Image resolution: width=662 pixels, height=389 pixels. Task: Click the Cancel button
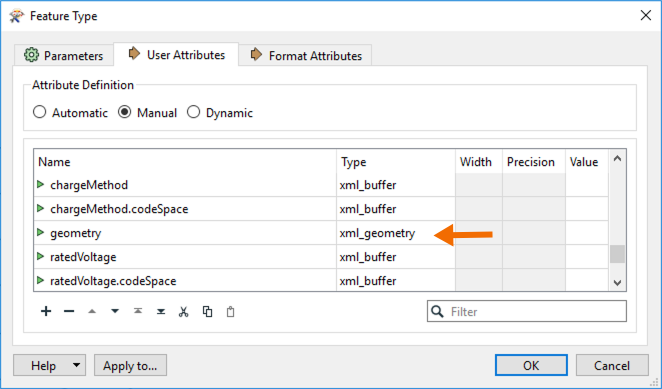click(x=612, y=365)
